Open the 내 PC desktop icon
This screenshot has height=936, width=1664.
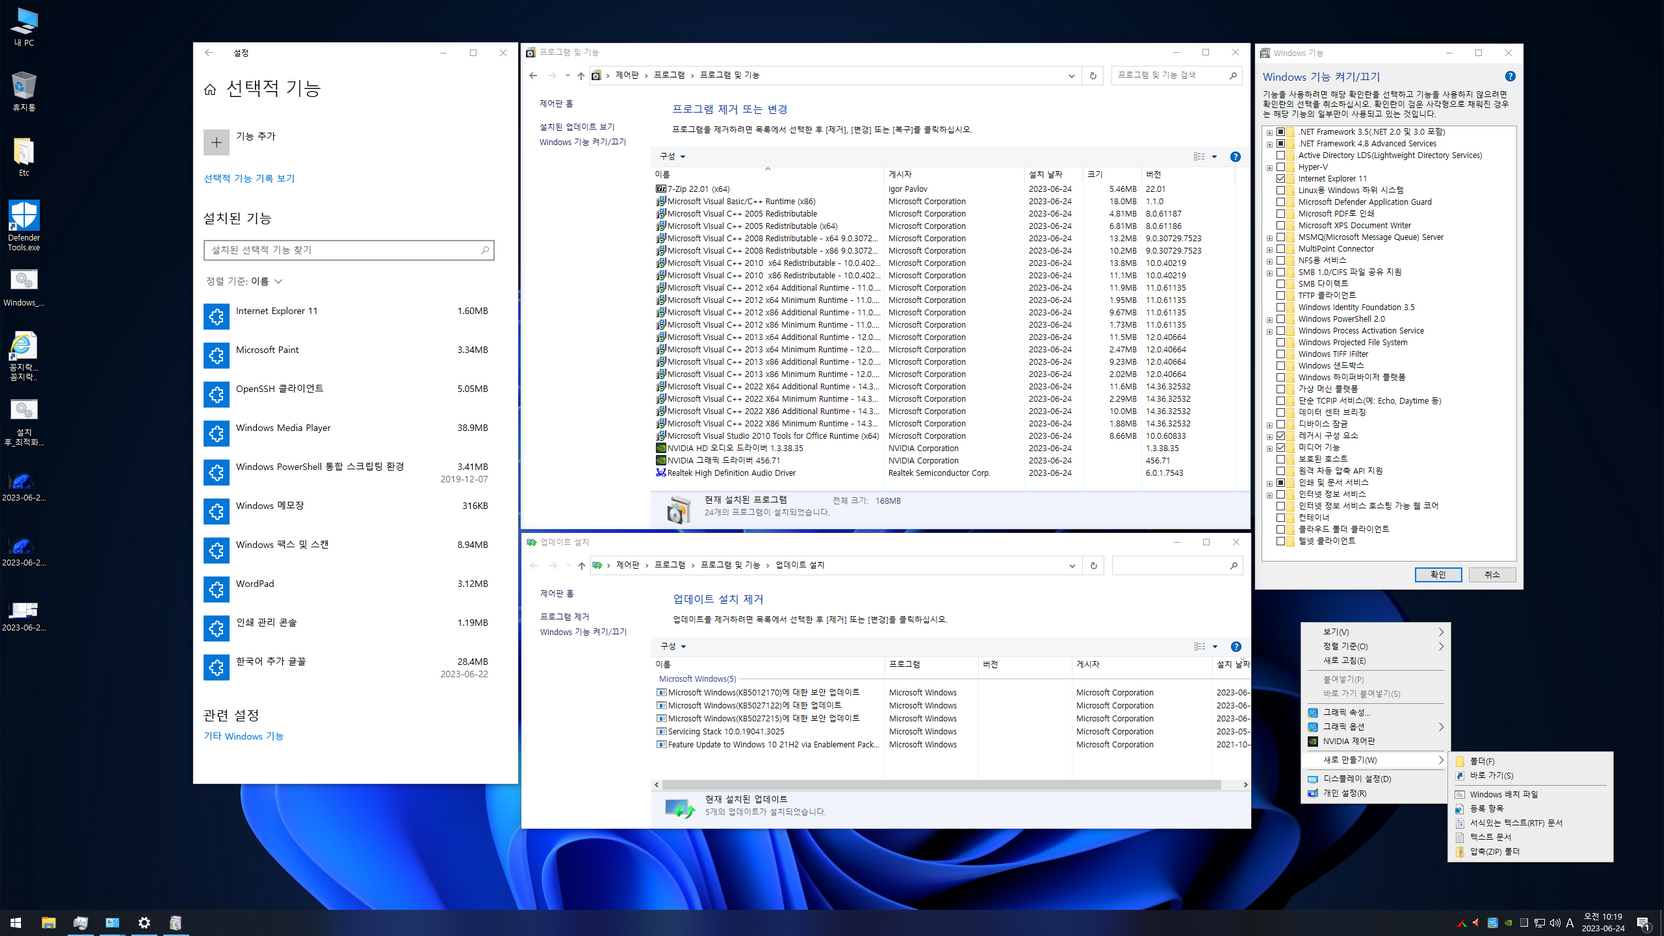point(24,27)
